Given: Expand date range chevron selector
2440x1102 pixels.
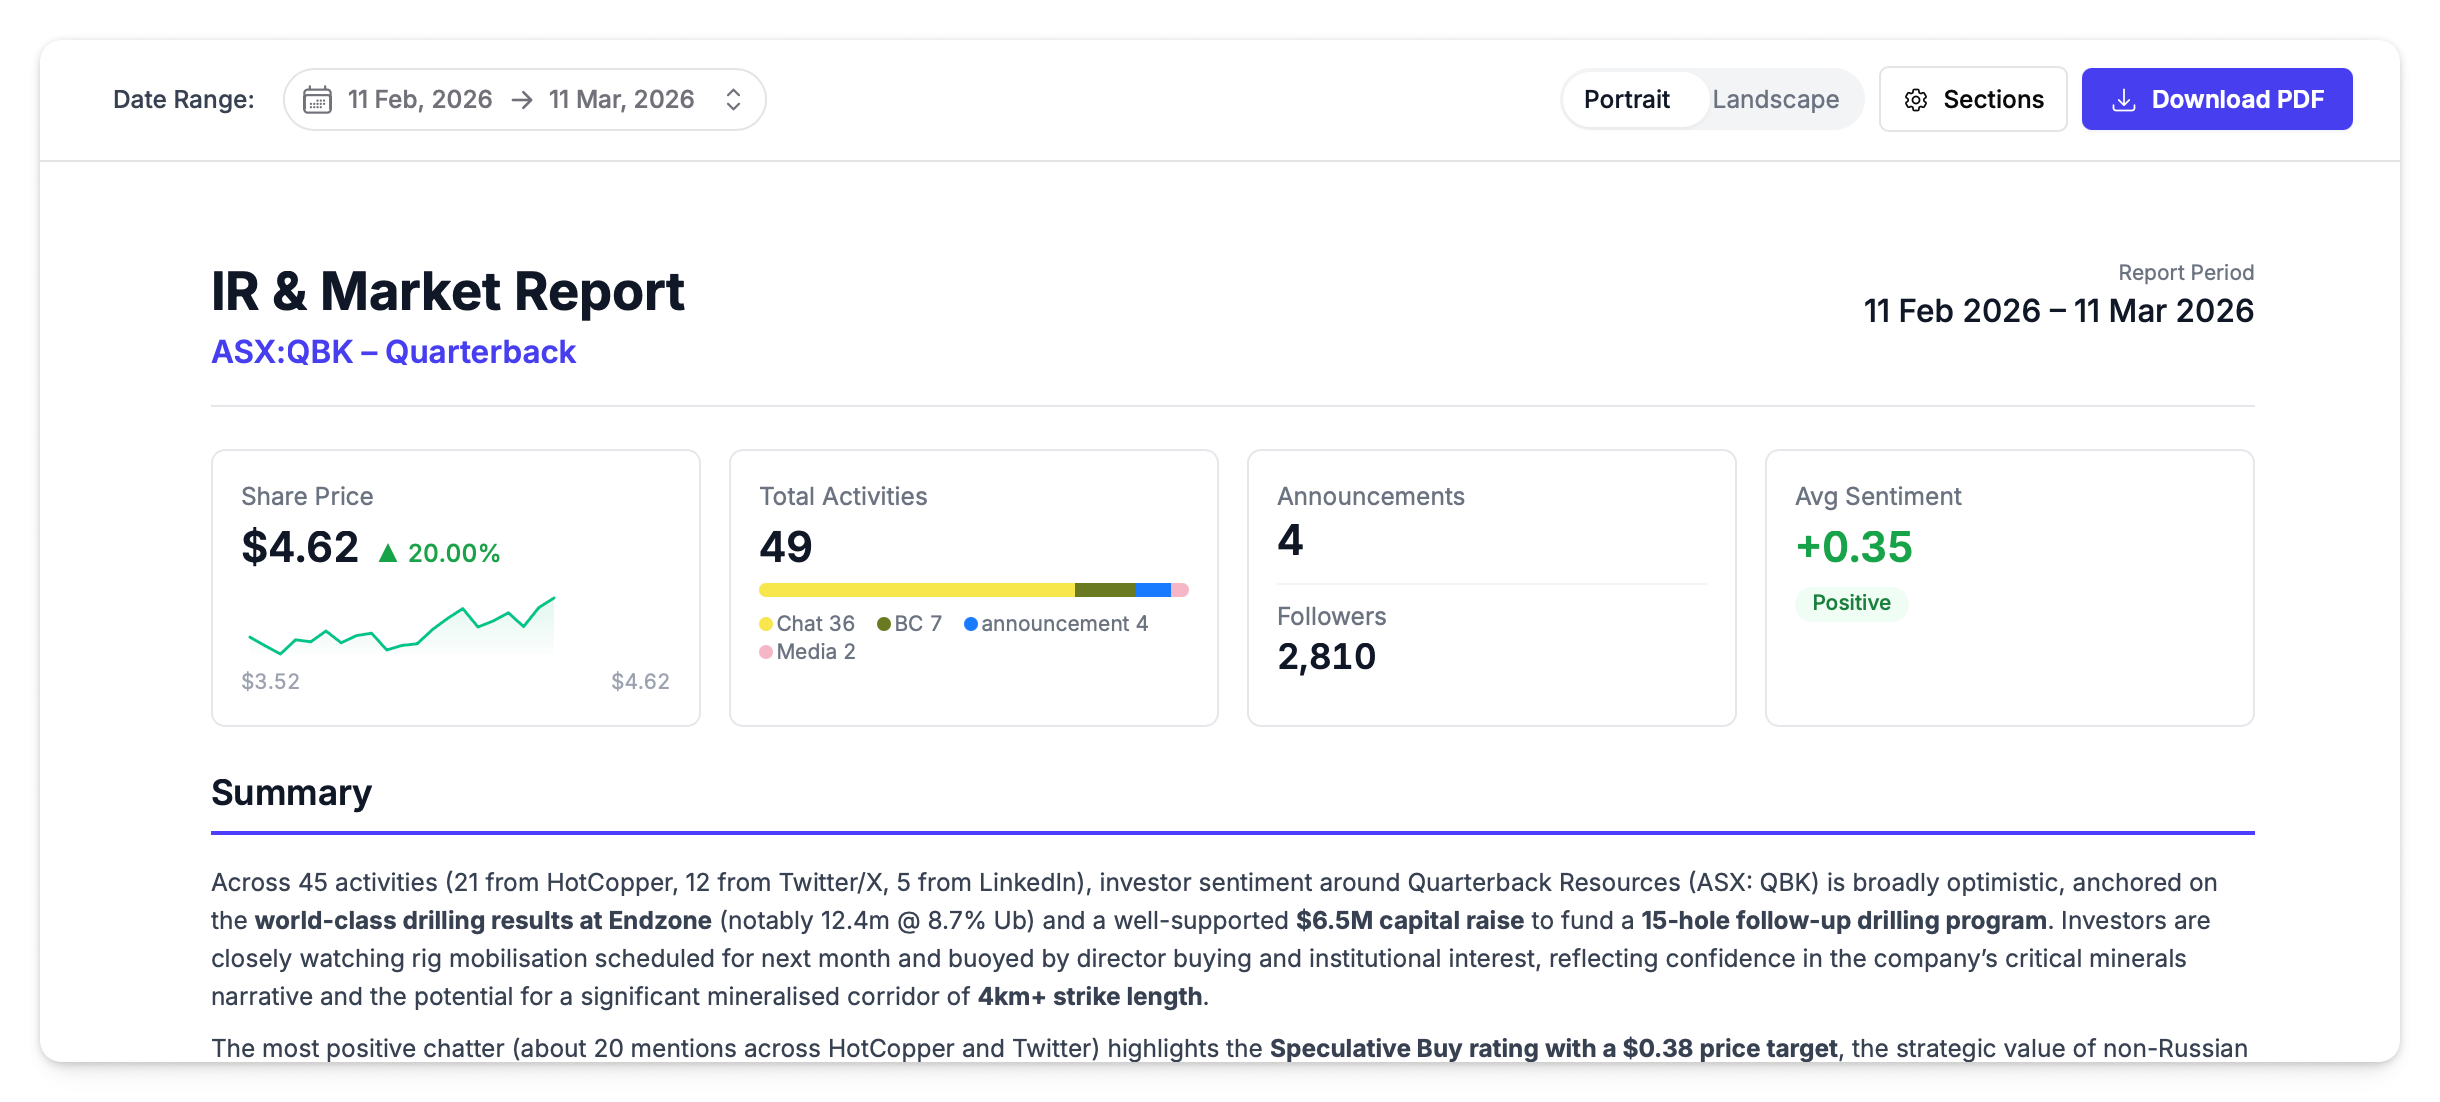Looking at the screenshot, I should [733, 100].
